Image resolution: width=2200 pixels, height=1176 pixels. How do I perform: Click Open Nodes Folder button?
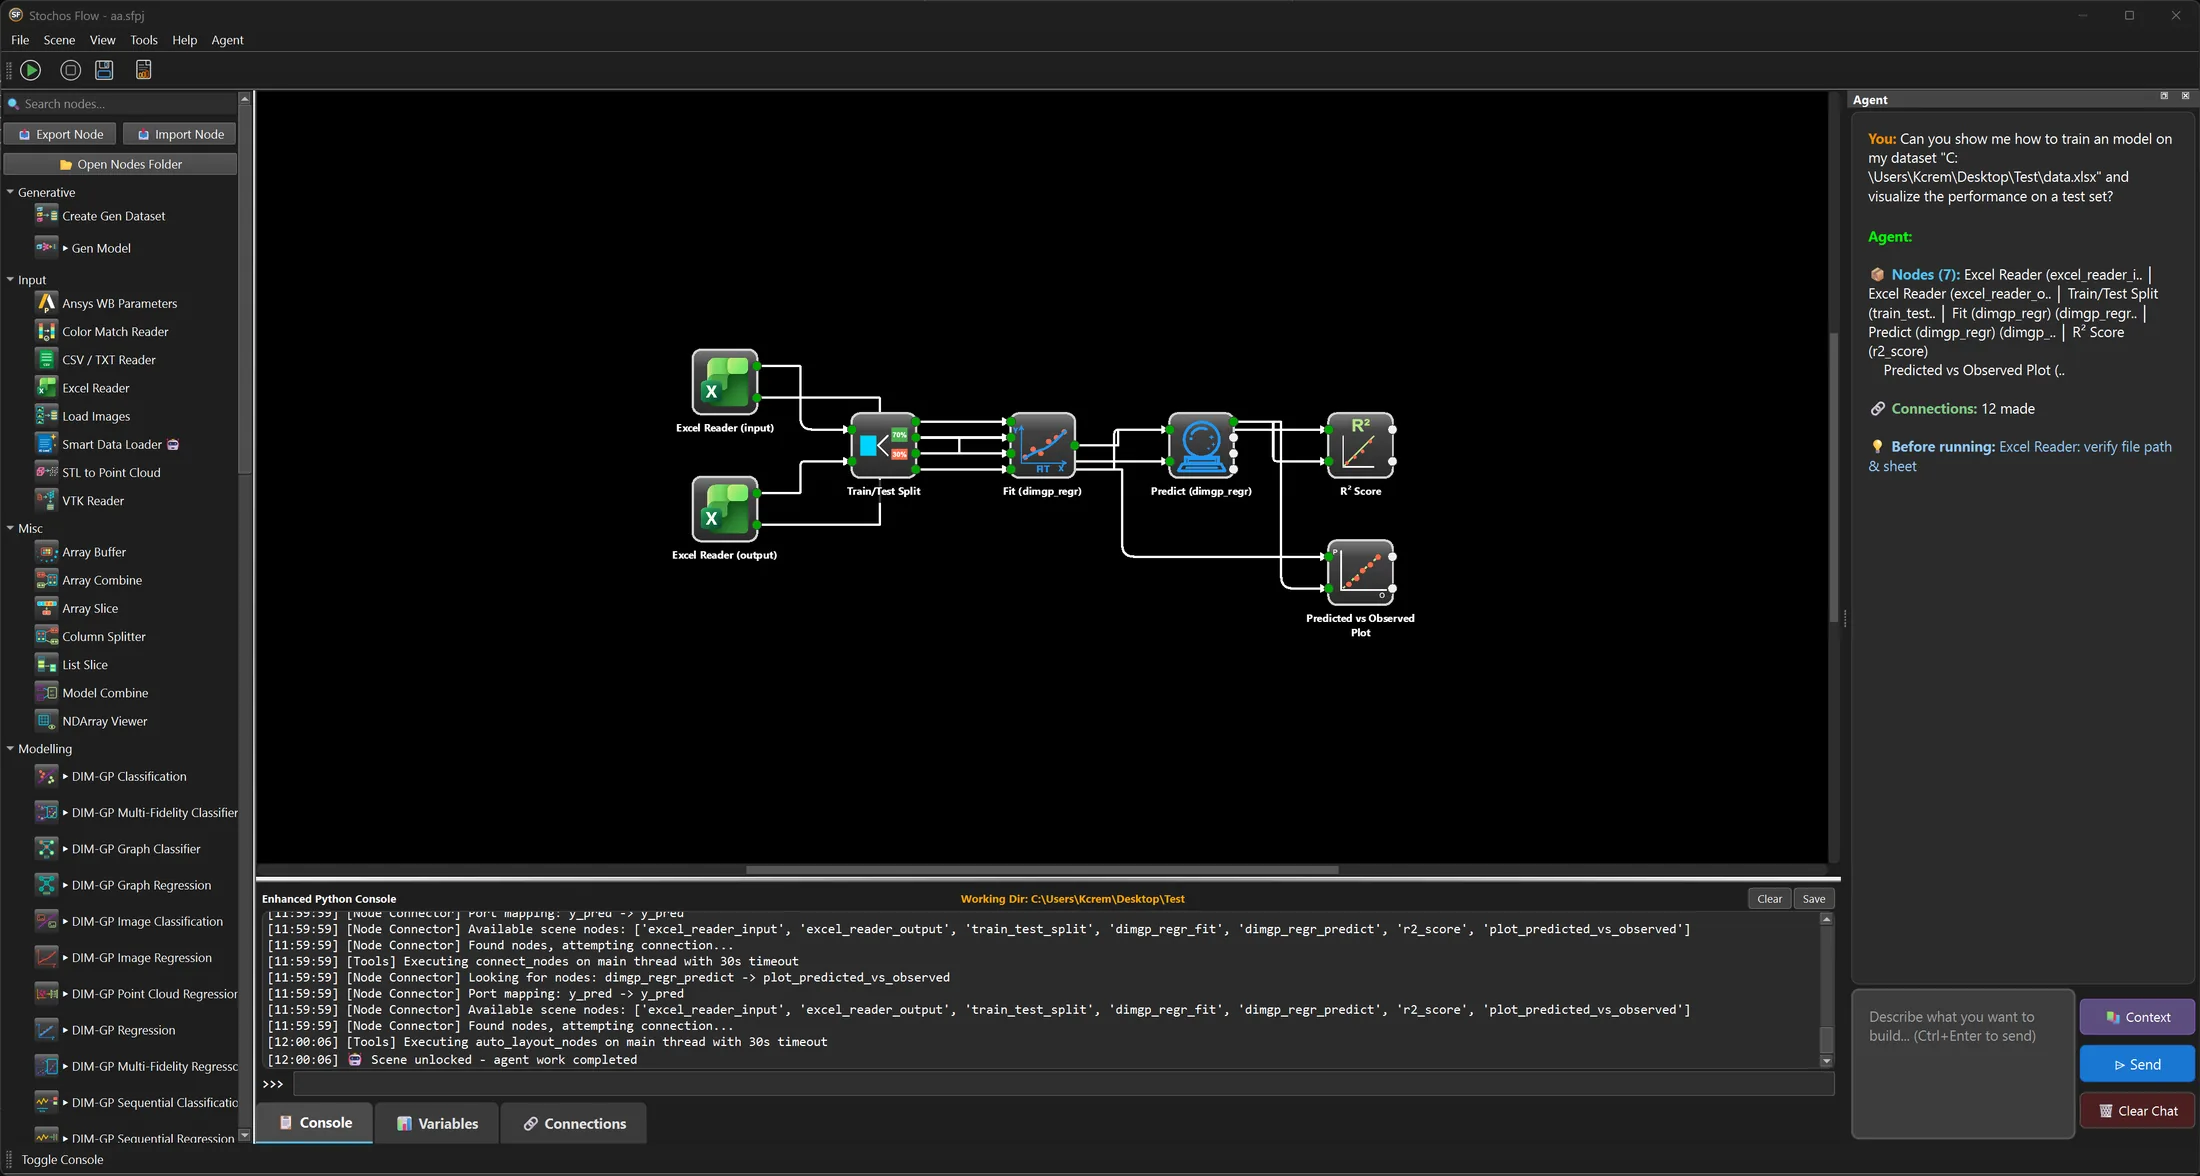click(x=120, y=164)
